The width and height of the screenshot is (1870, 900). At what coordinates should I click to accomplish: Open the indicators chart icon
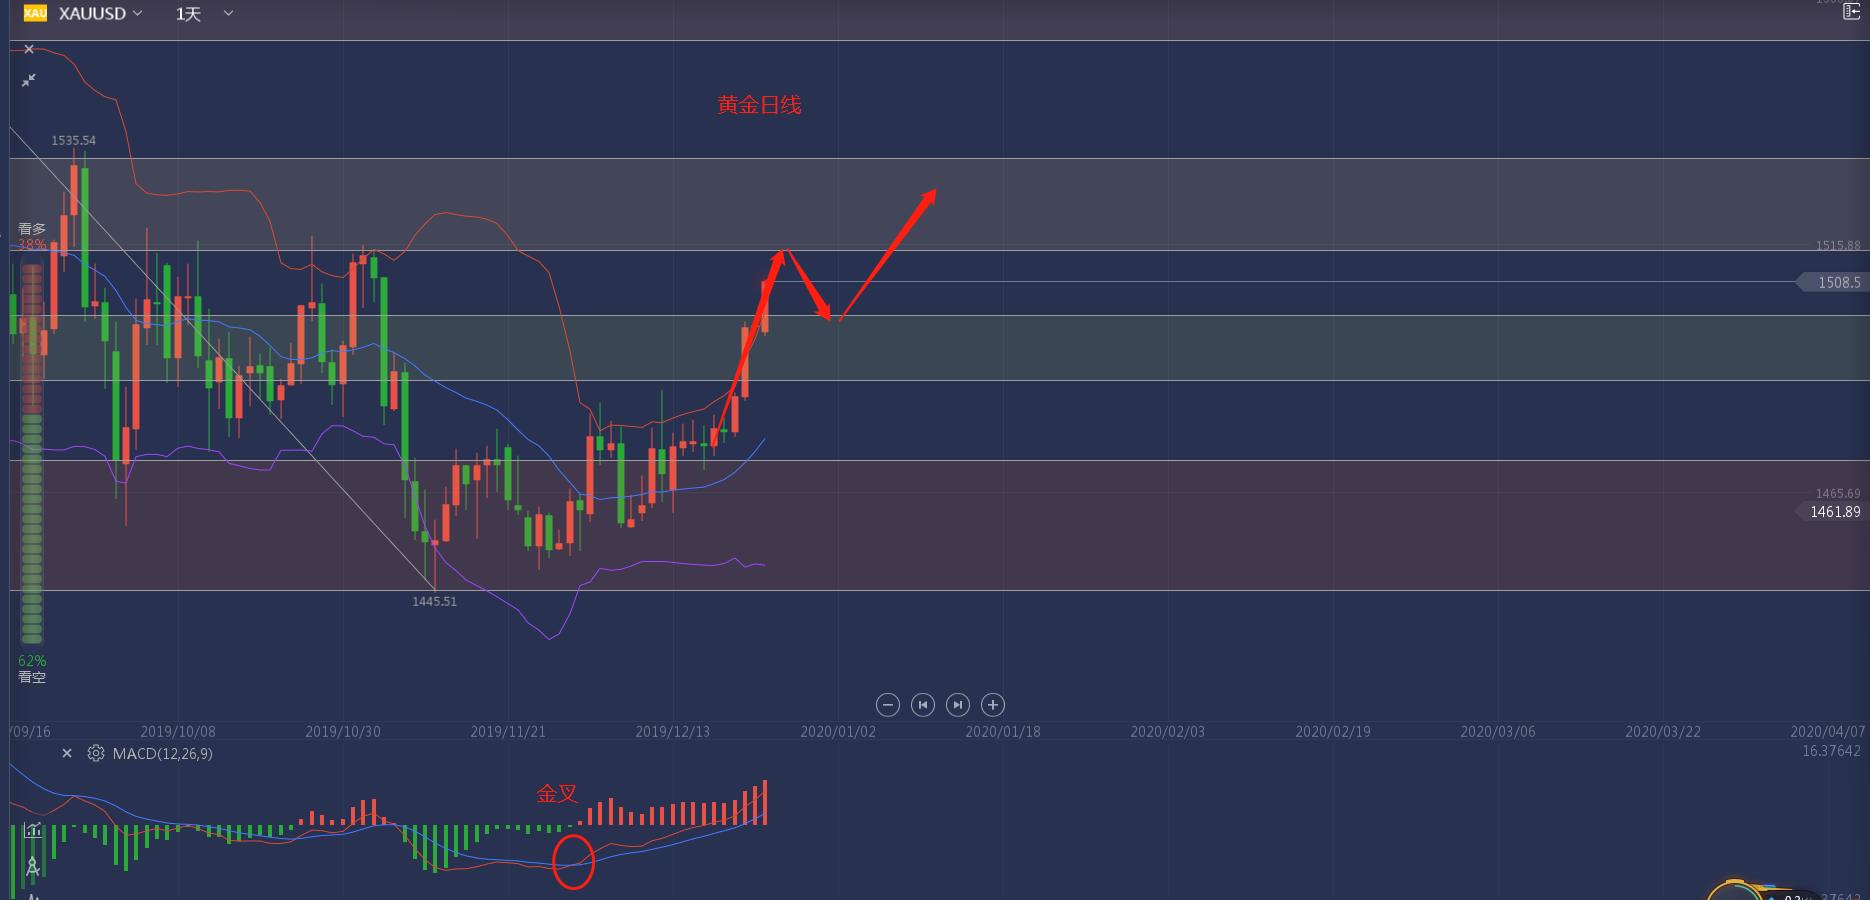coord(33,830)
